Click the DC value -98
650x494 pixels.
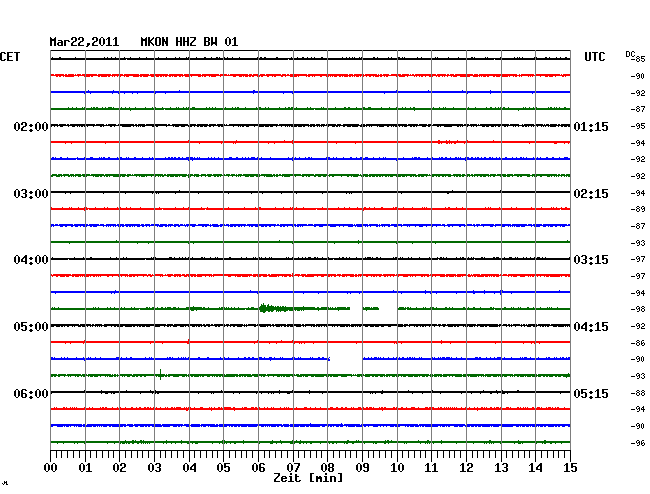coord(638,309)
